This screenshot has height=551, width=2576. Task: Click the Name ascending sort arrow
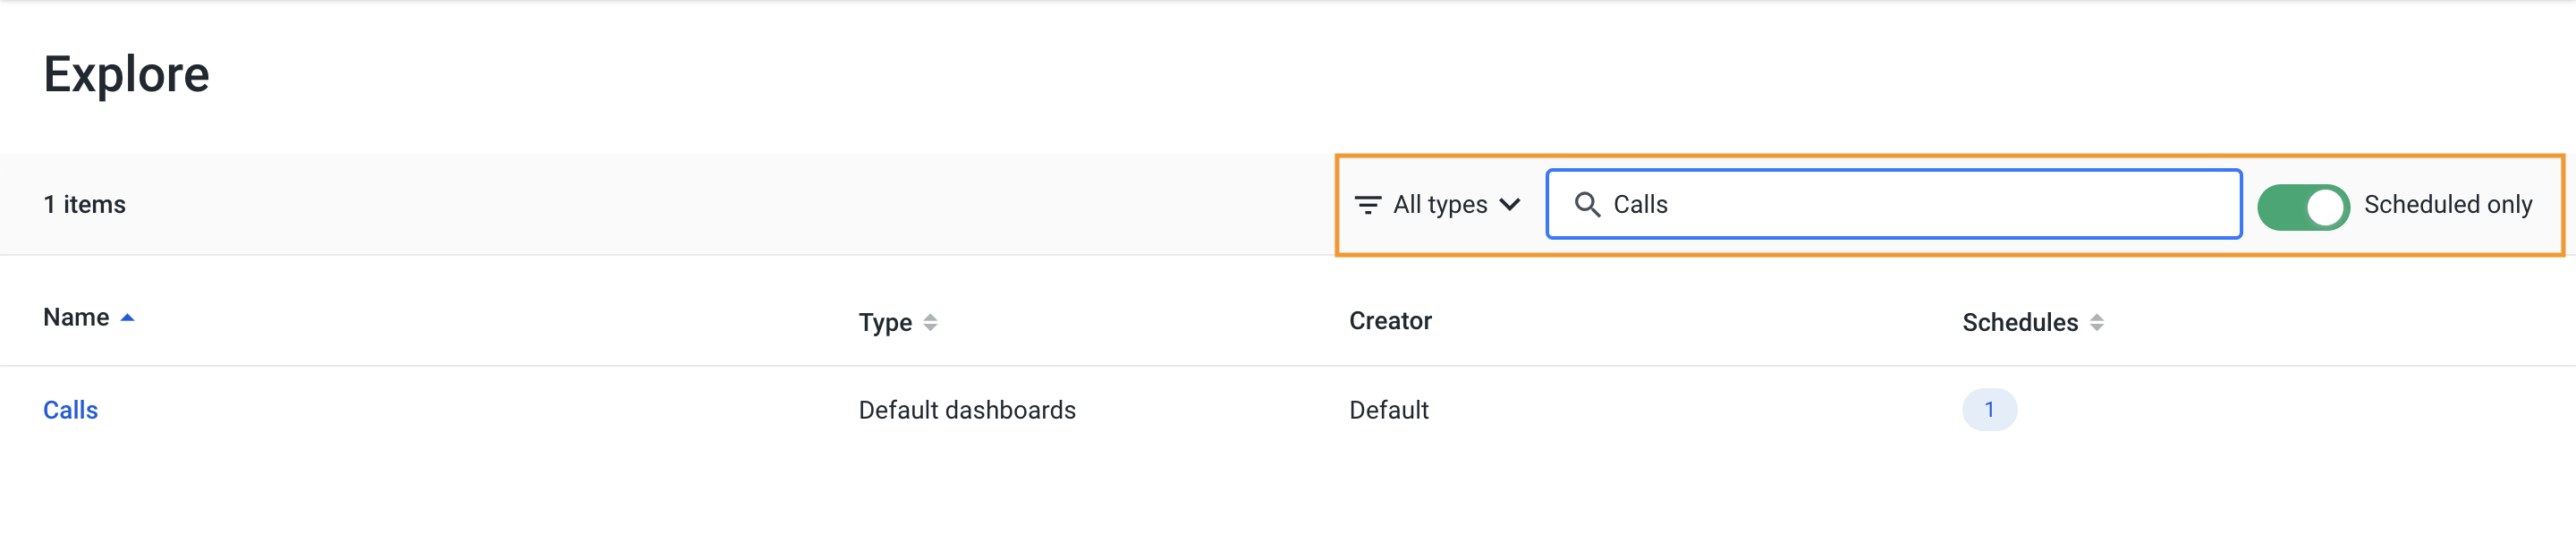[x=127, y=318]
